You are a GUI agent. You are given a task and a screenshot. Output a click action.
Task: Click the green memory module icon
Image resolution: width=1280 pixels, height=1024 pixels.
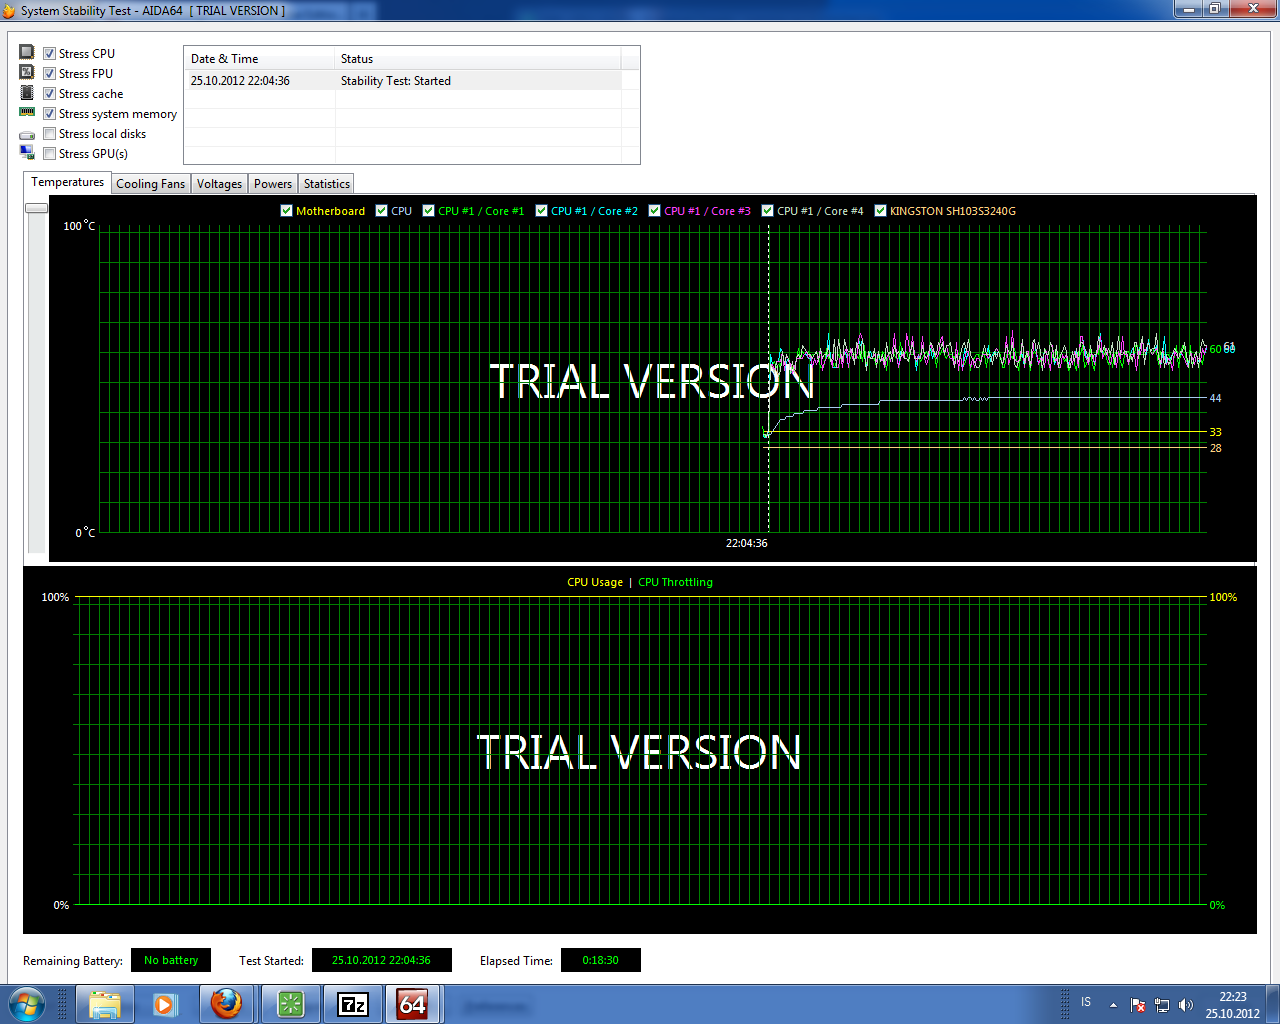tap(26, 112)
